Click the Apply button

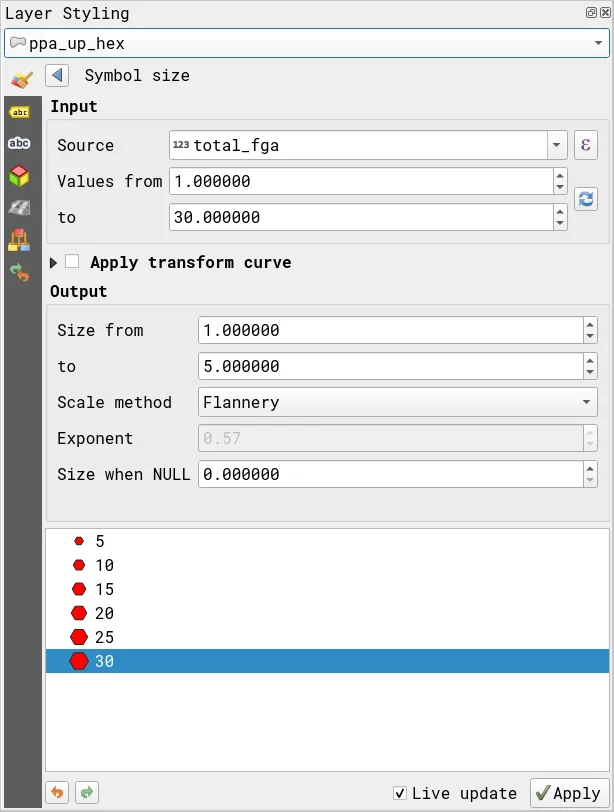pyautogui.click(x=569, y=793)
